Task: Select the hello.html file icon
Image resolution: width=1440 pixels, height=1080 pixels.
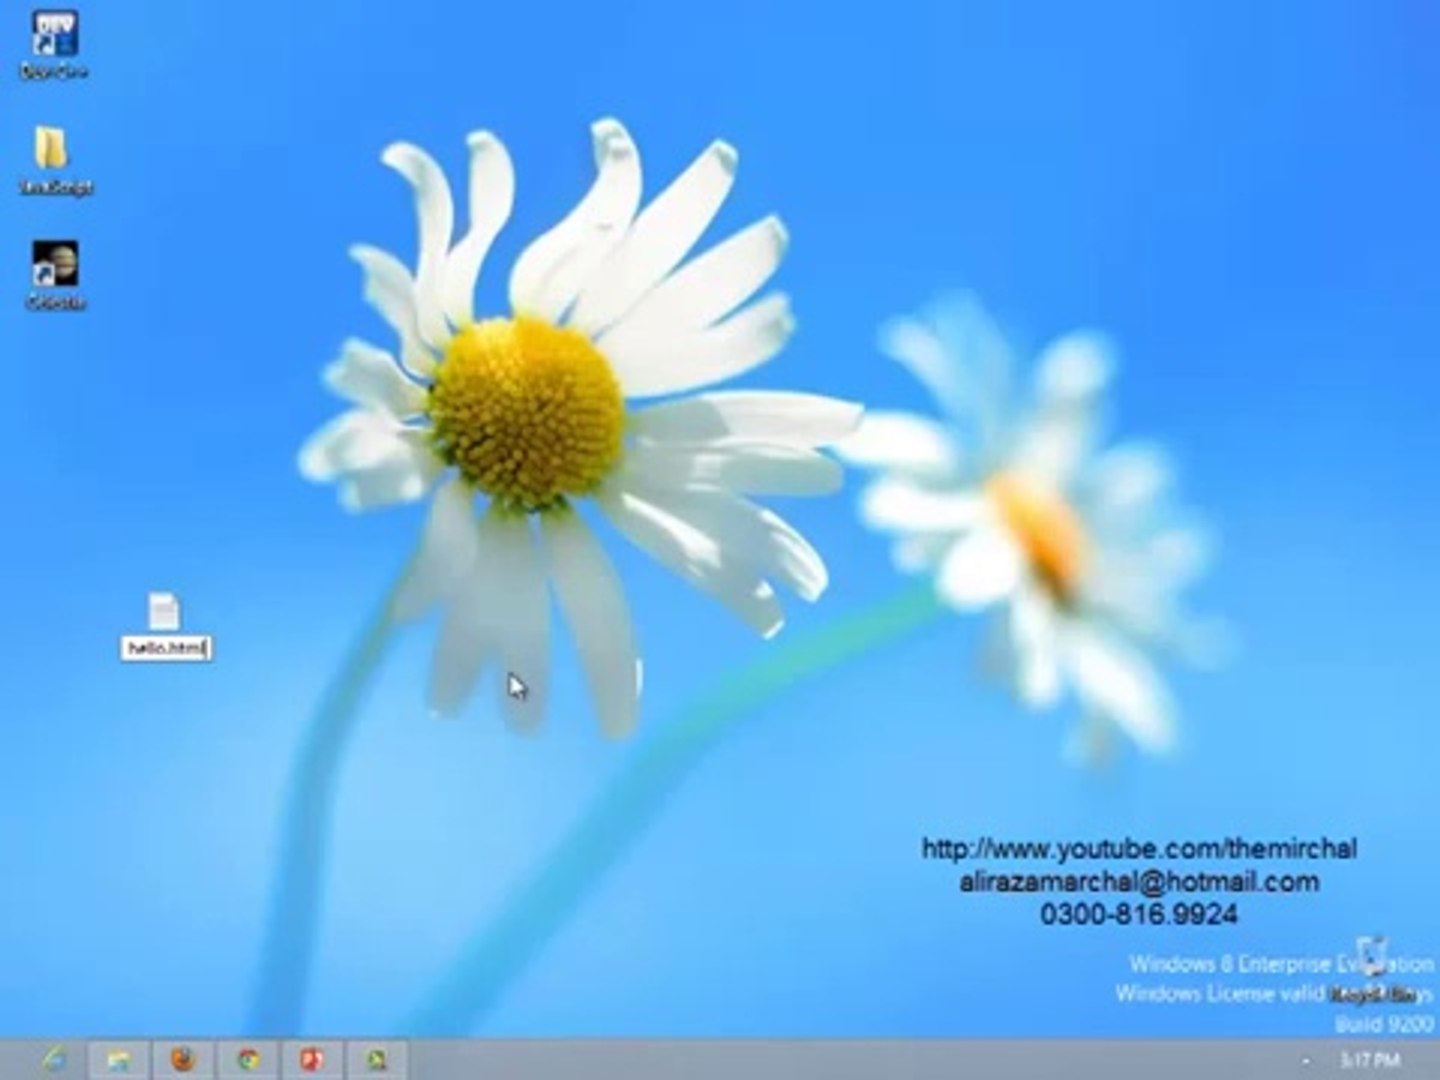Action: click(164, 612)
